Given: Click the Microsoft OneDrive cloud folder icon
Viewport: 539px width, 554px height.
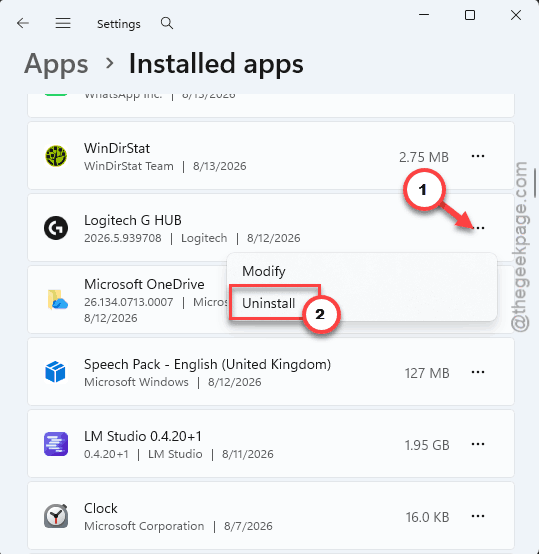Looking at the screenshot, I should pyautogui.click(x=57, y=300).
